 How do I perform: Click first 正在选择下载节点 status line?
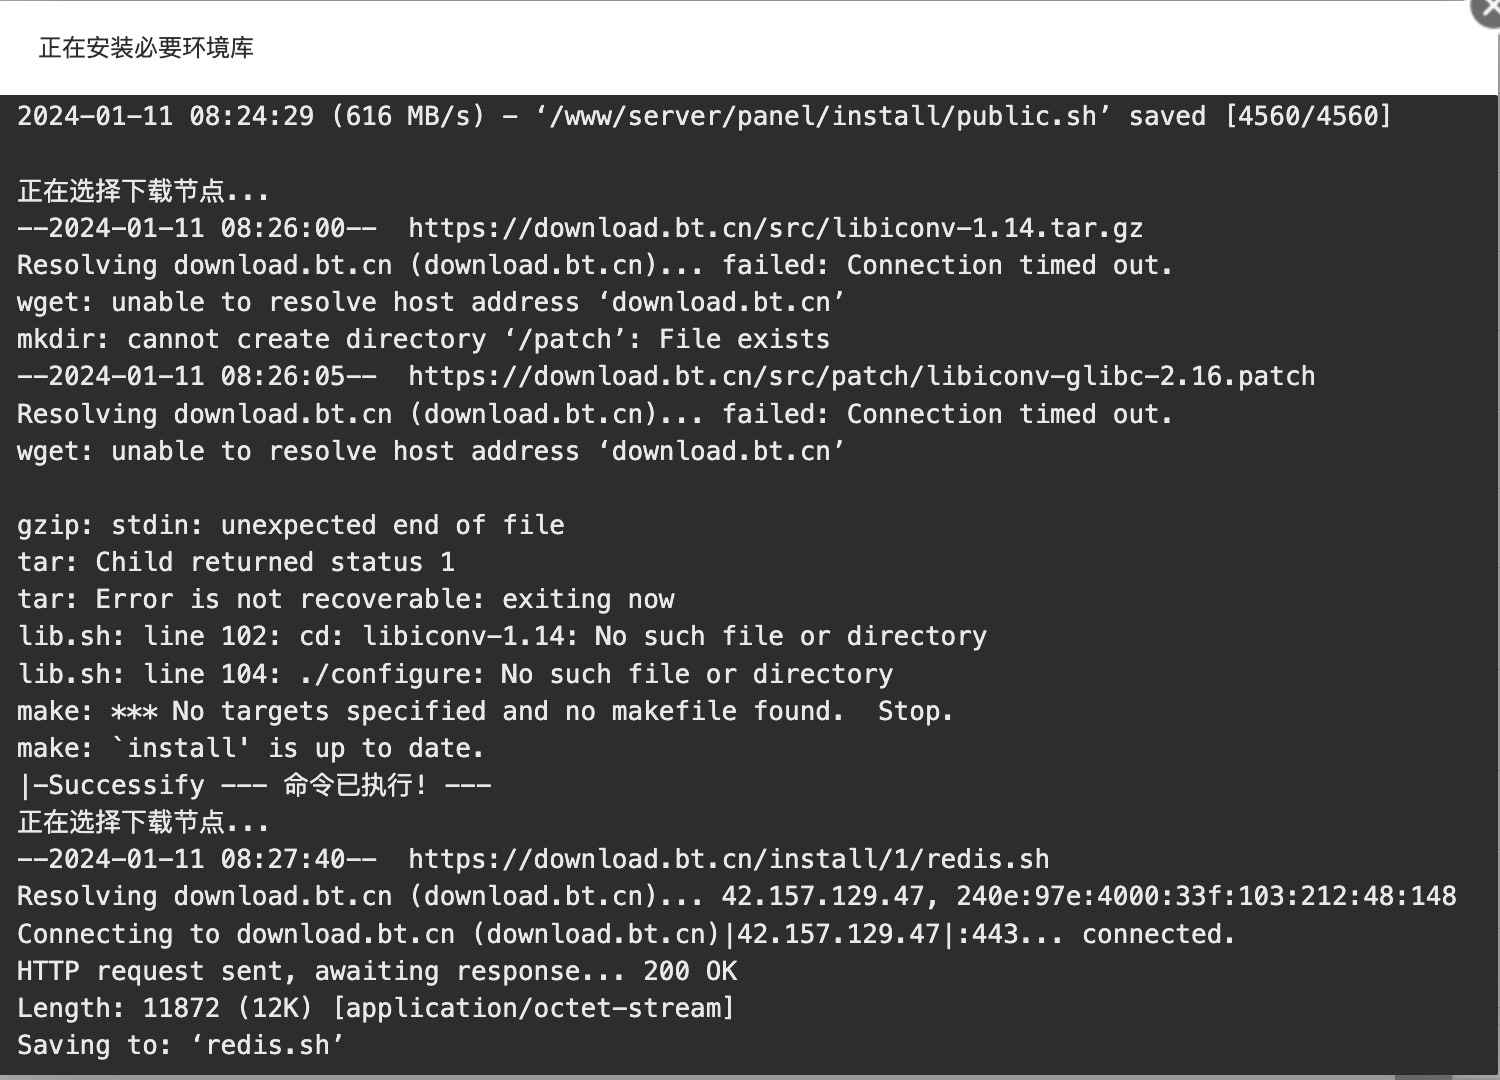pyautogui.click(x=143, y=191)
